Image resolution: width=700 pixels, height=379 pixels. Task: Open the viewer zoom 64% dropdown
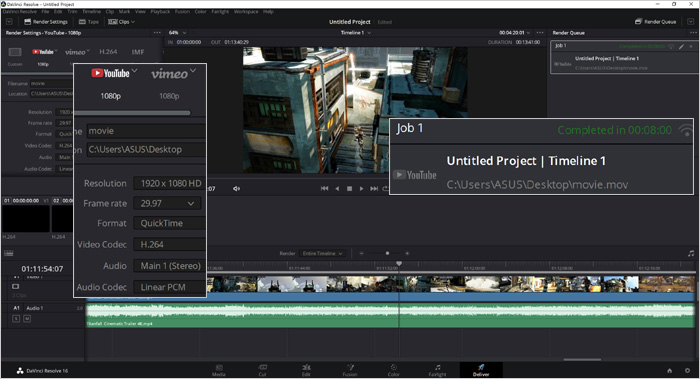tap(177, 33)
